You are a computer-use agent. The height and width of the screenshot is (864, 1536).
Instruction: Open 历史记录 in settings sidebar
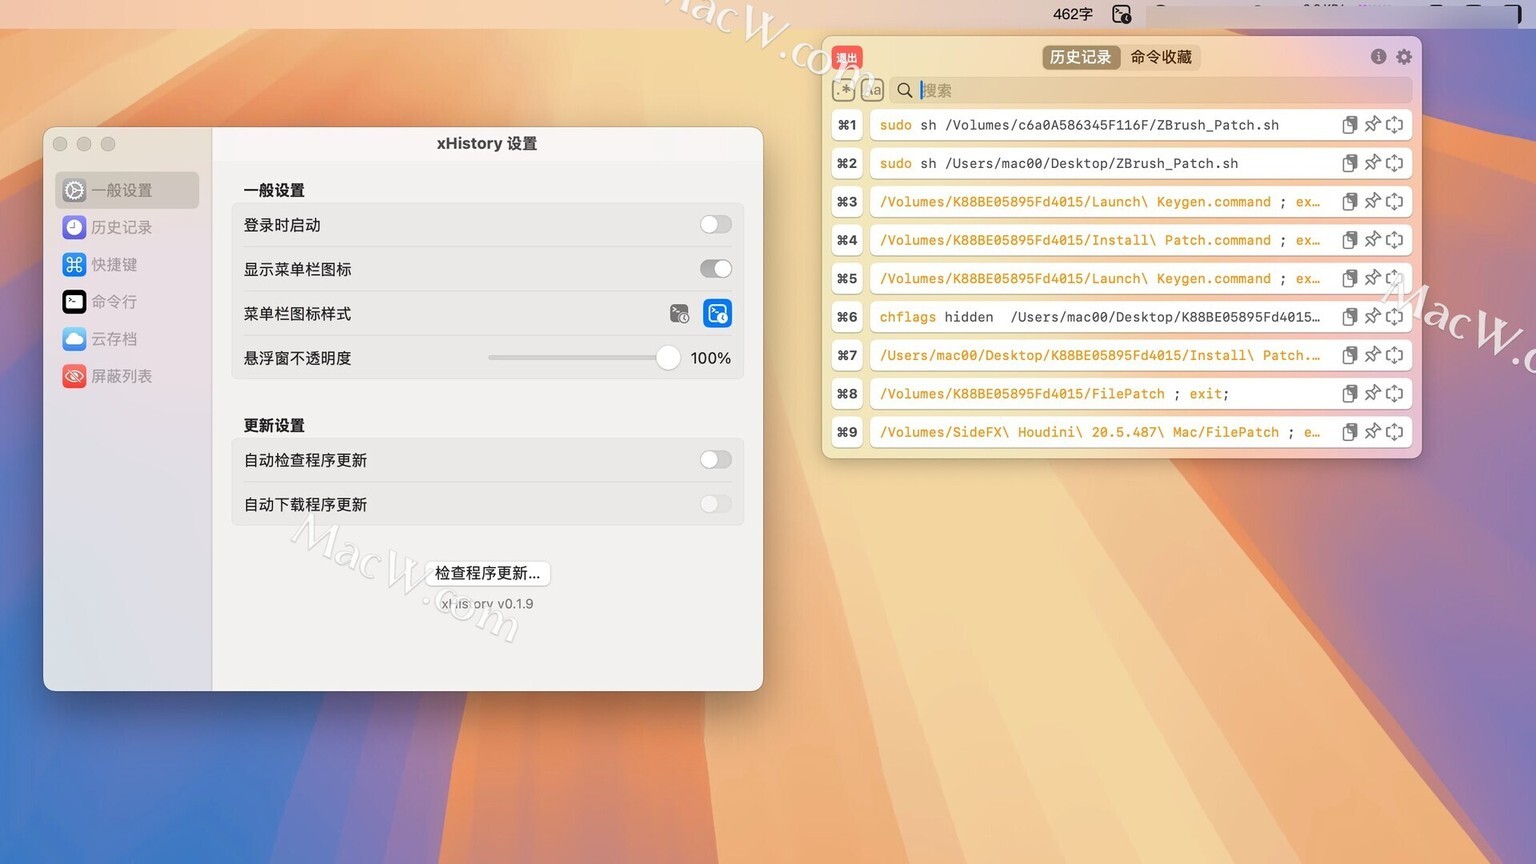[127, 227]
